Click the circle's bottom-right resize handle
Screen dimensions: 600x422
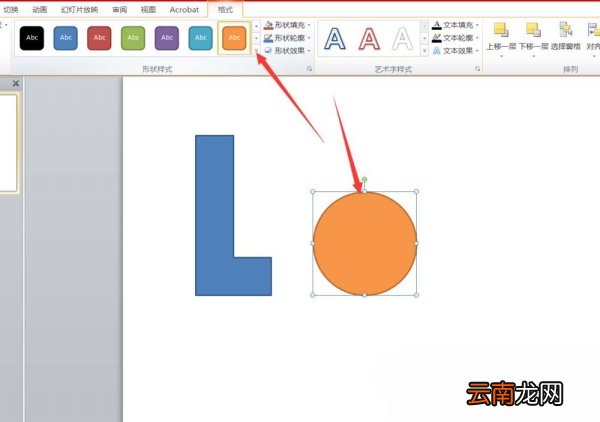click(416, 295)
